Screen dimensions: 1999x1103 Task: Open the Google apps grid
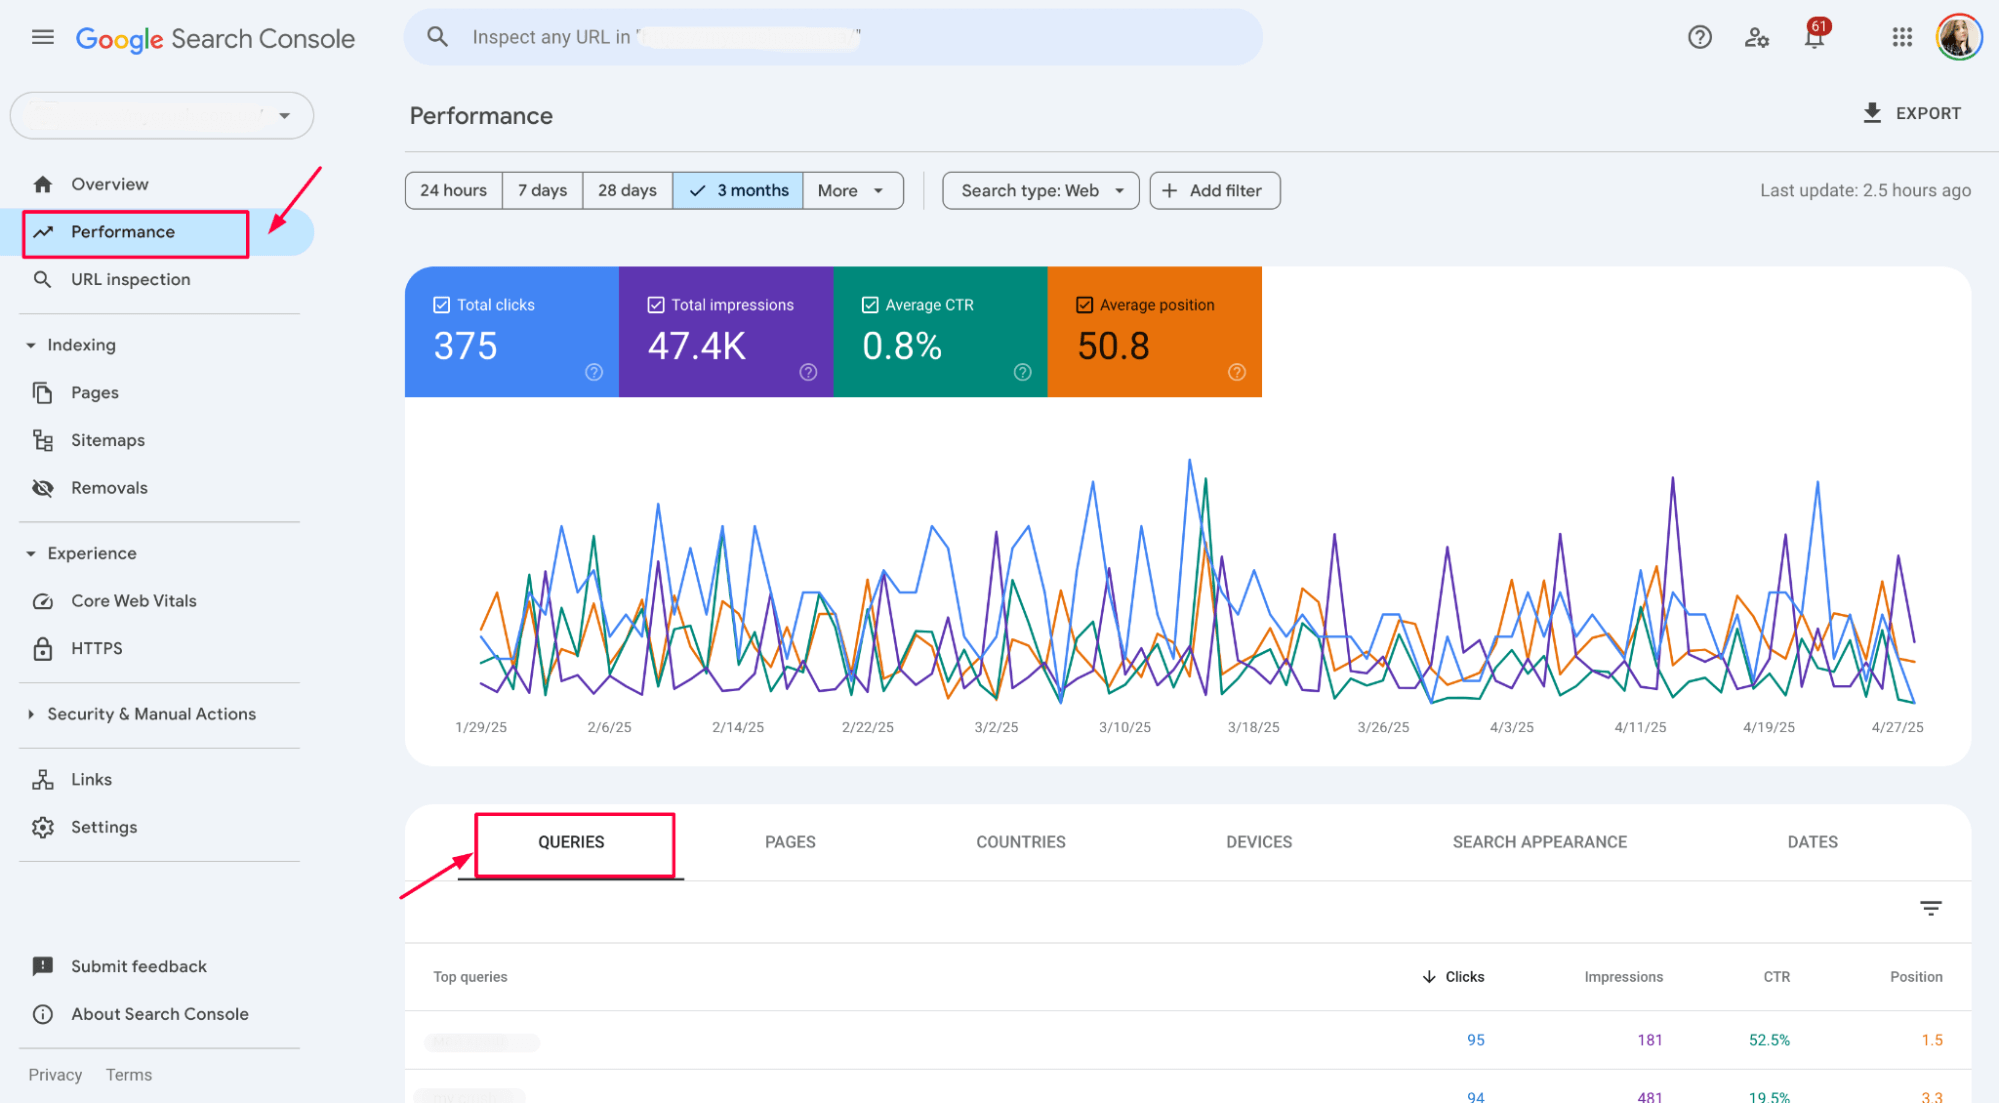pyautogui.click(x=1902, y=37)
